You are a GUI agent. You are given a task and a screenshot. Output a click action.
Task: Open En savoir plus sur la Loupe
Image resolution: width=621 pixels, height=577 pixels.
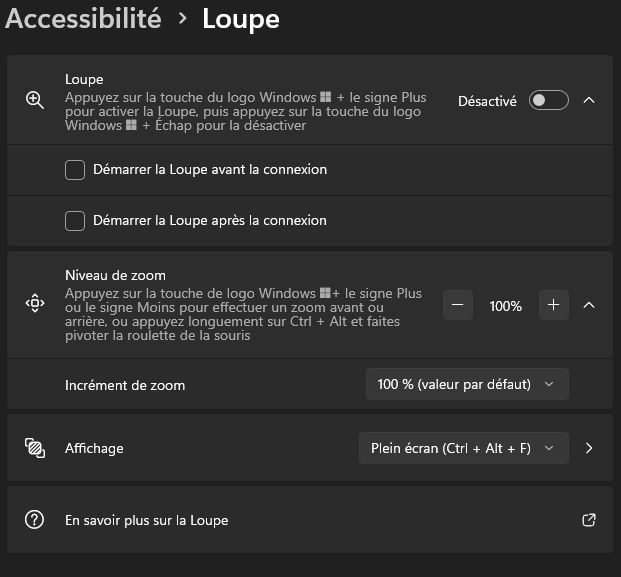[x=147, y=520]
